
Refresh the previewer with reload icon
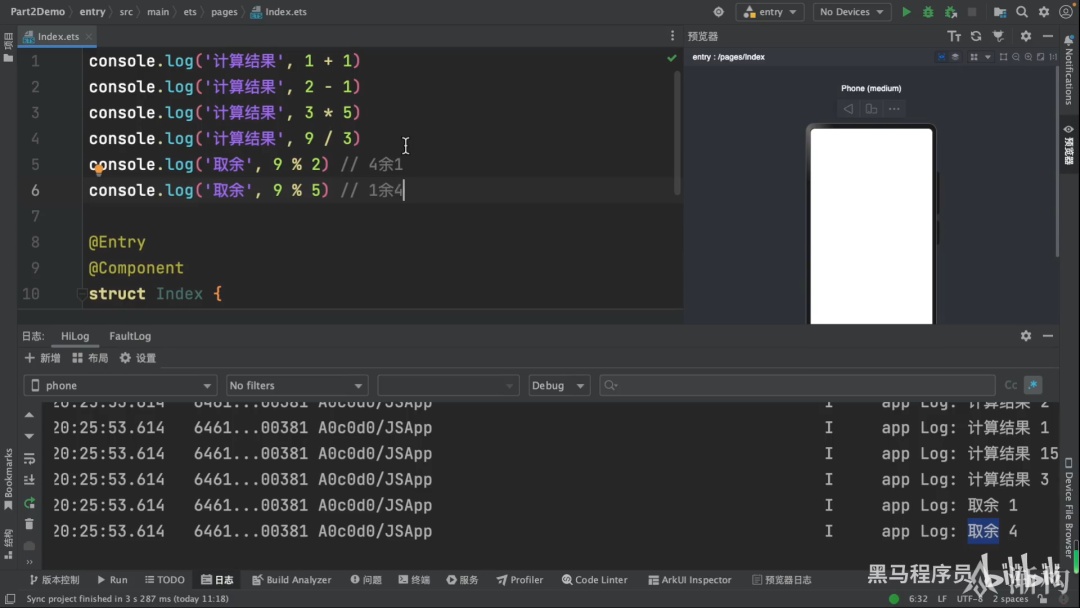tap(976, 36)
